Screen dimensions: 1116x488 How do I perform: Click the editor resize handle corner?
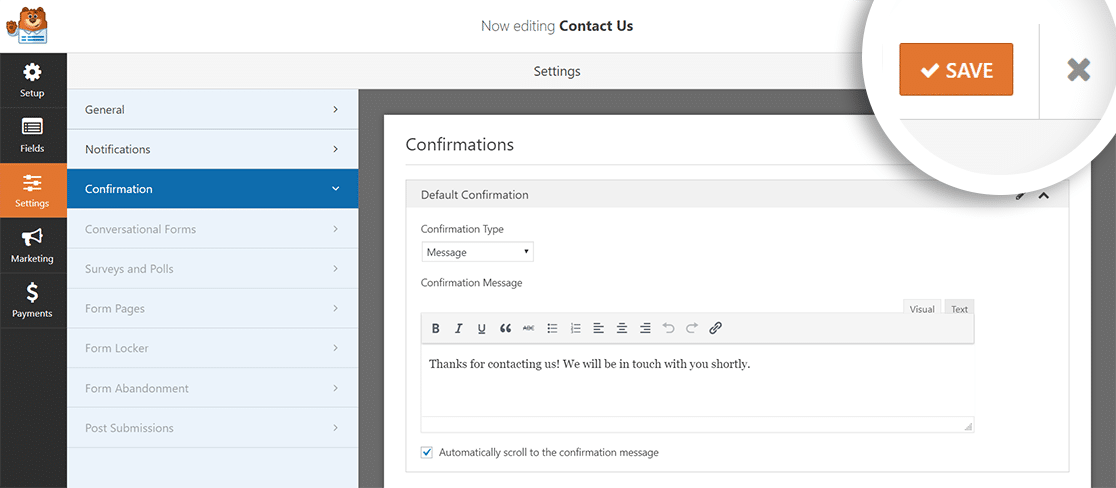[x=968, y=425]
